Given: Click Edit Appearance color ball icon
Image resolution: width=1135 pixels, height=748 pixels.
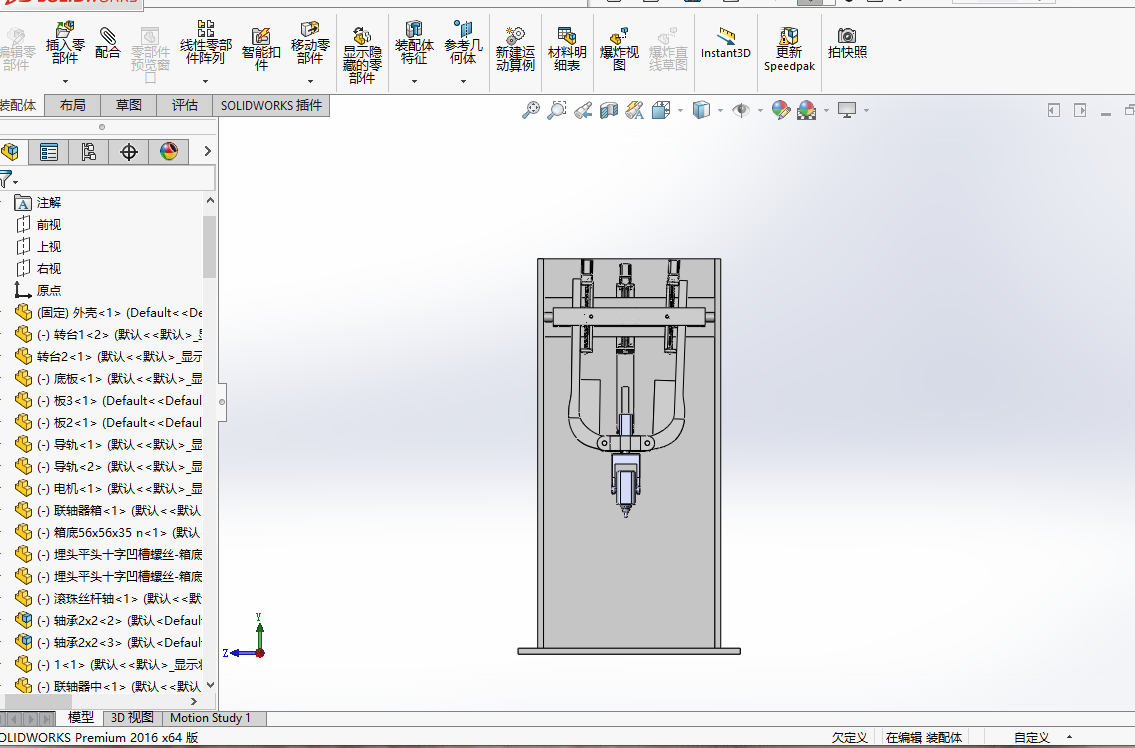Looking at the screenshot, I should point(780,110).
